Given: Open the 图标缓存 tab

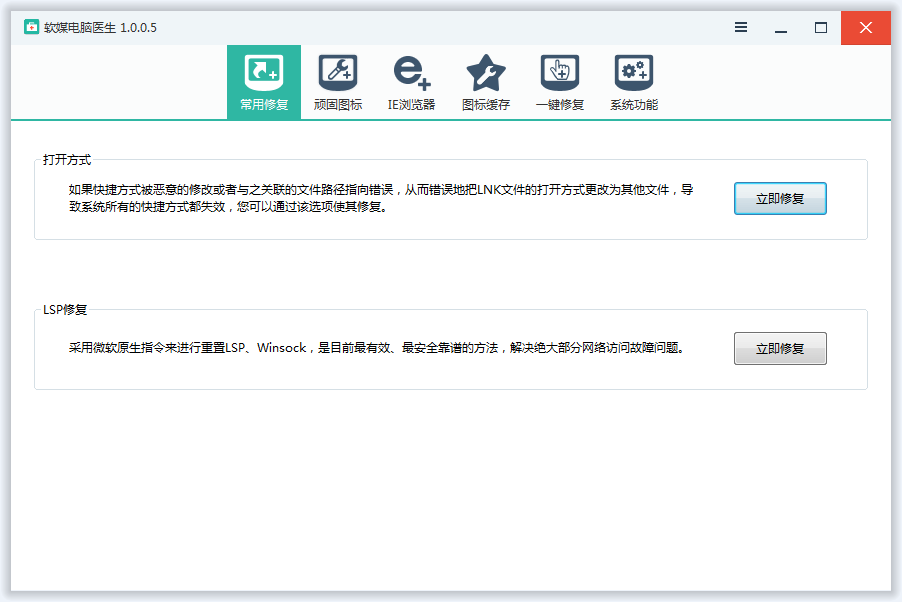Looking at the screenshot, I should [x=486, y=82].
